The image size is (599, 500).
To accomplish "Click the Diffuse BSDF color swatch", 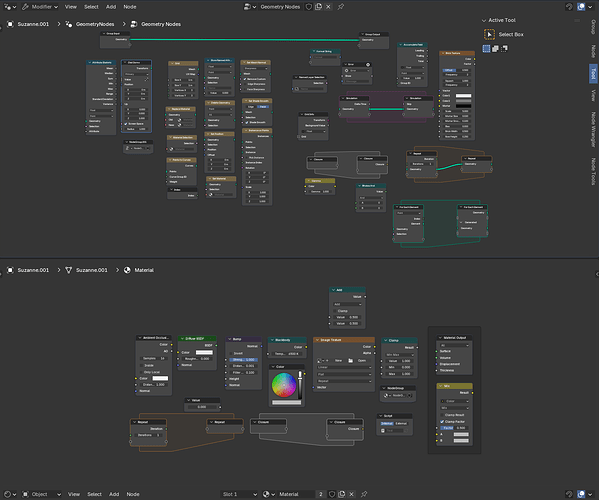I will click(x=204, y=353).
